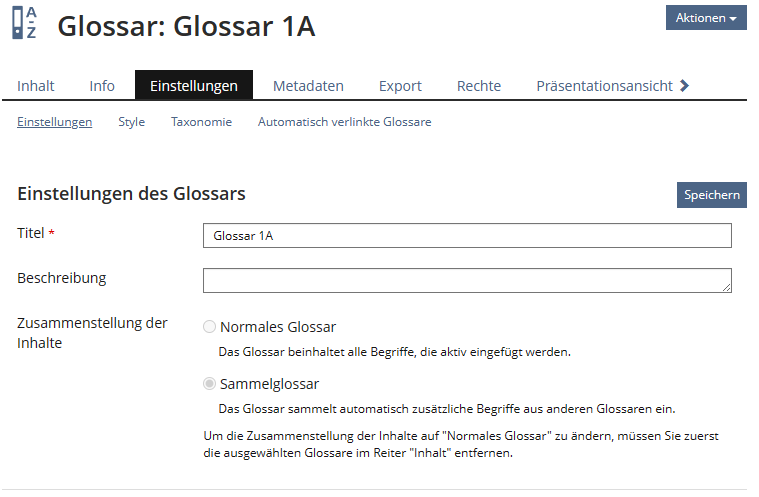The width and height of the screenshot is (759, 497).
Task: Select the underlined Einstellungen sub-tab link
Action: (x=55, y=122)
